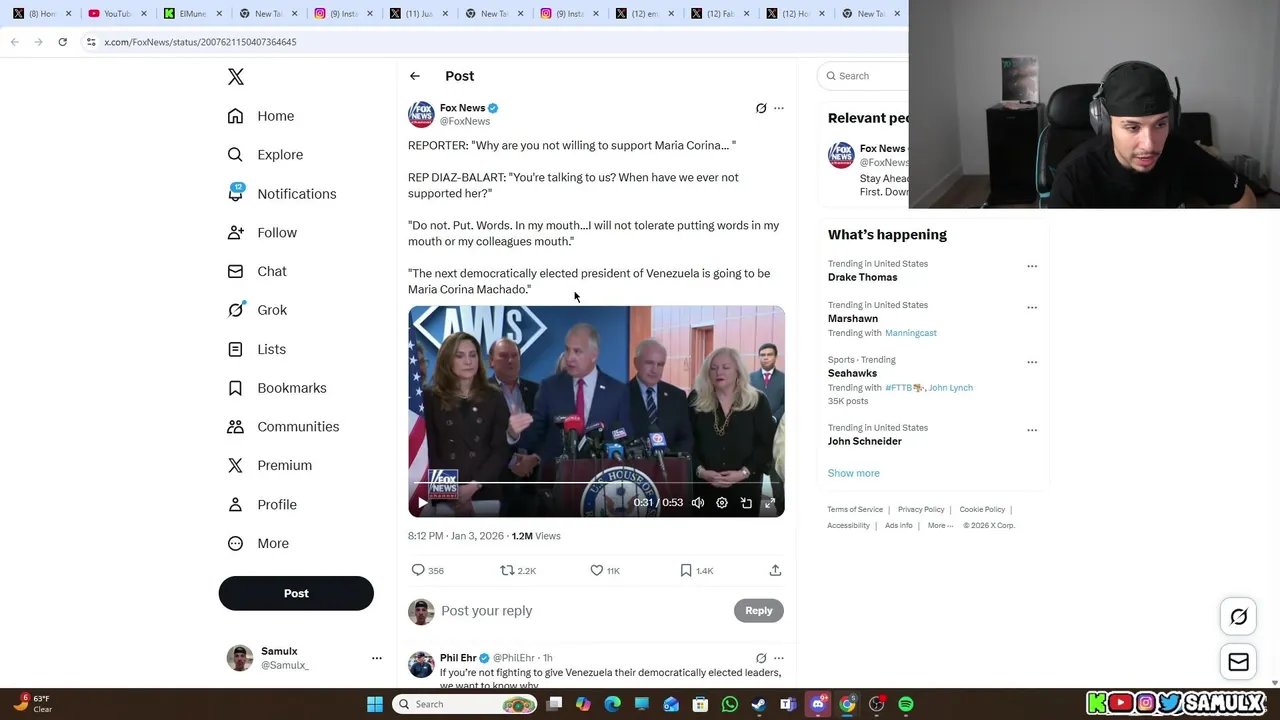
Task: Click the back arrow beside Post
Action: (x=415, y=76)
